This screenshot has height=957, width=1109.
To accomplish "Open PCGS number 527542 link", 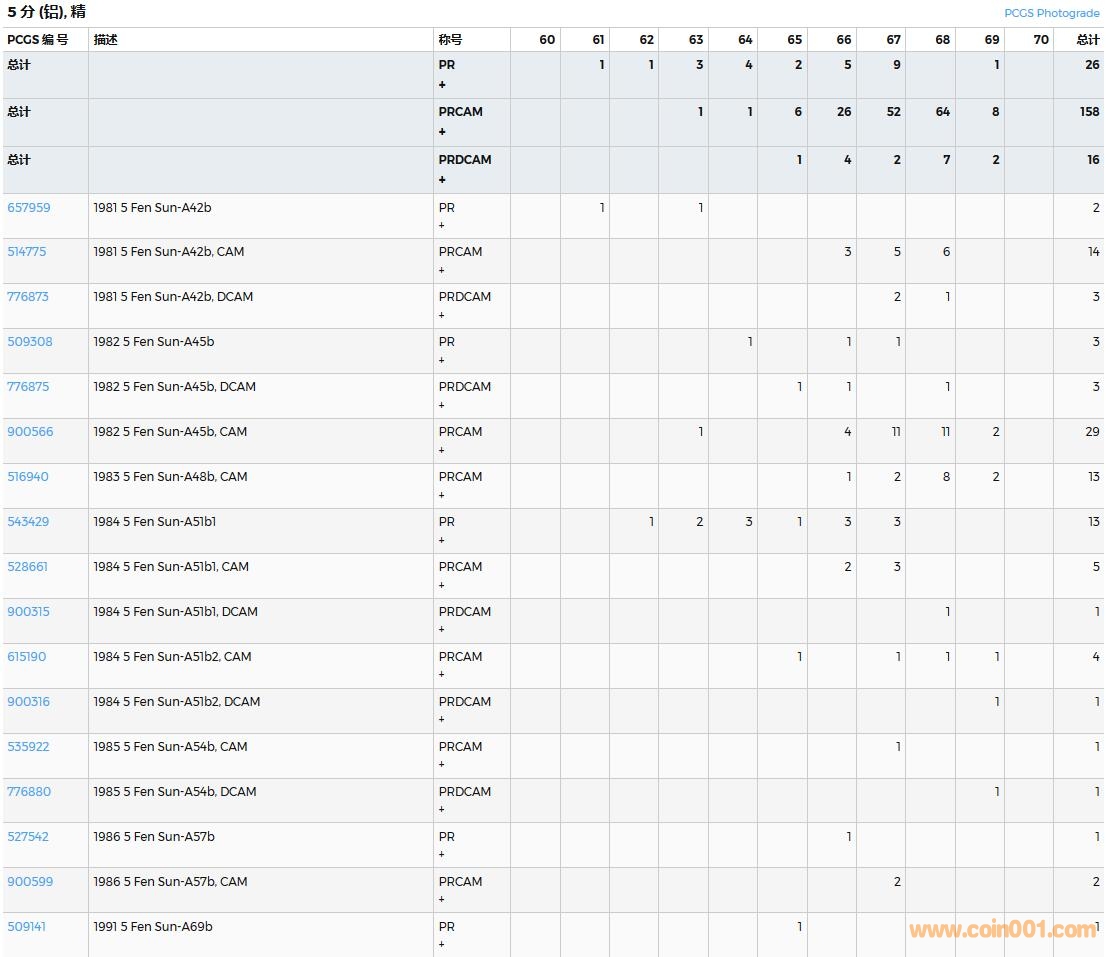I will click(x=28, y=837).
